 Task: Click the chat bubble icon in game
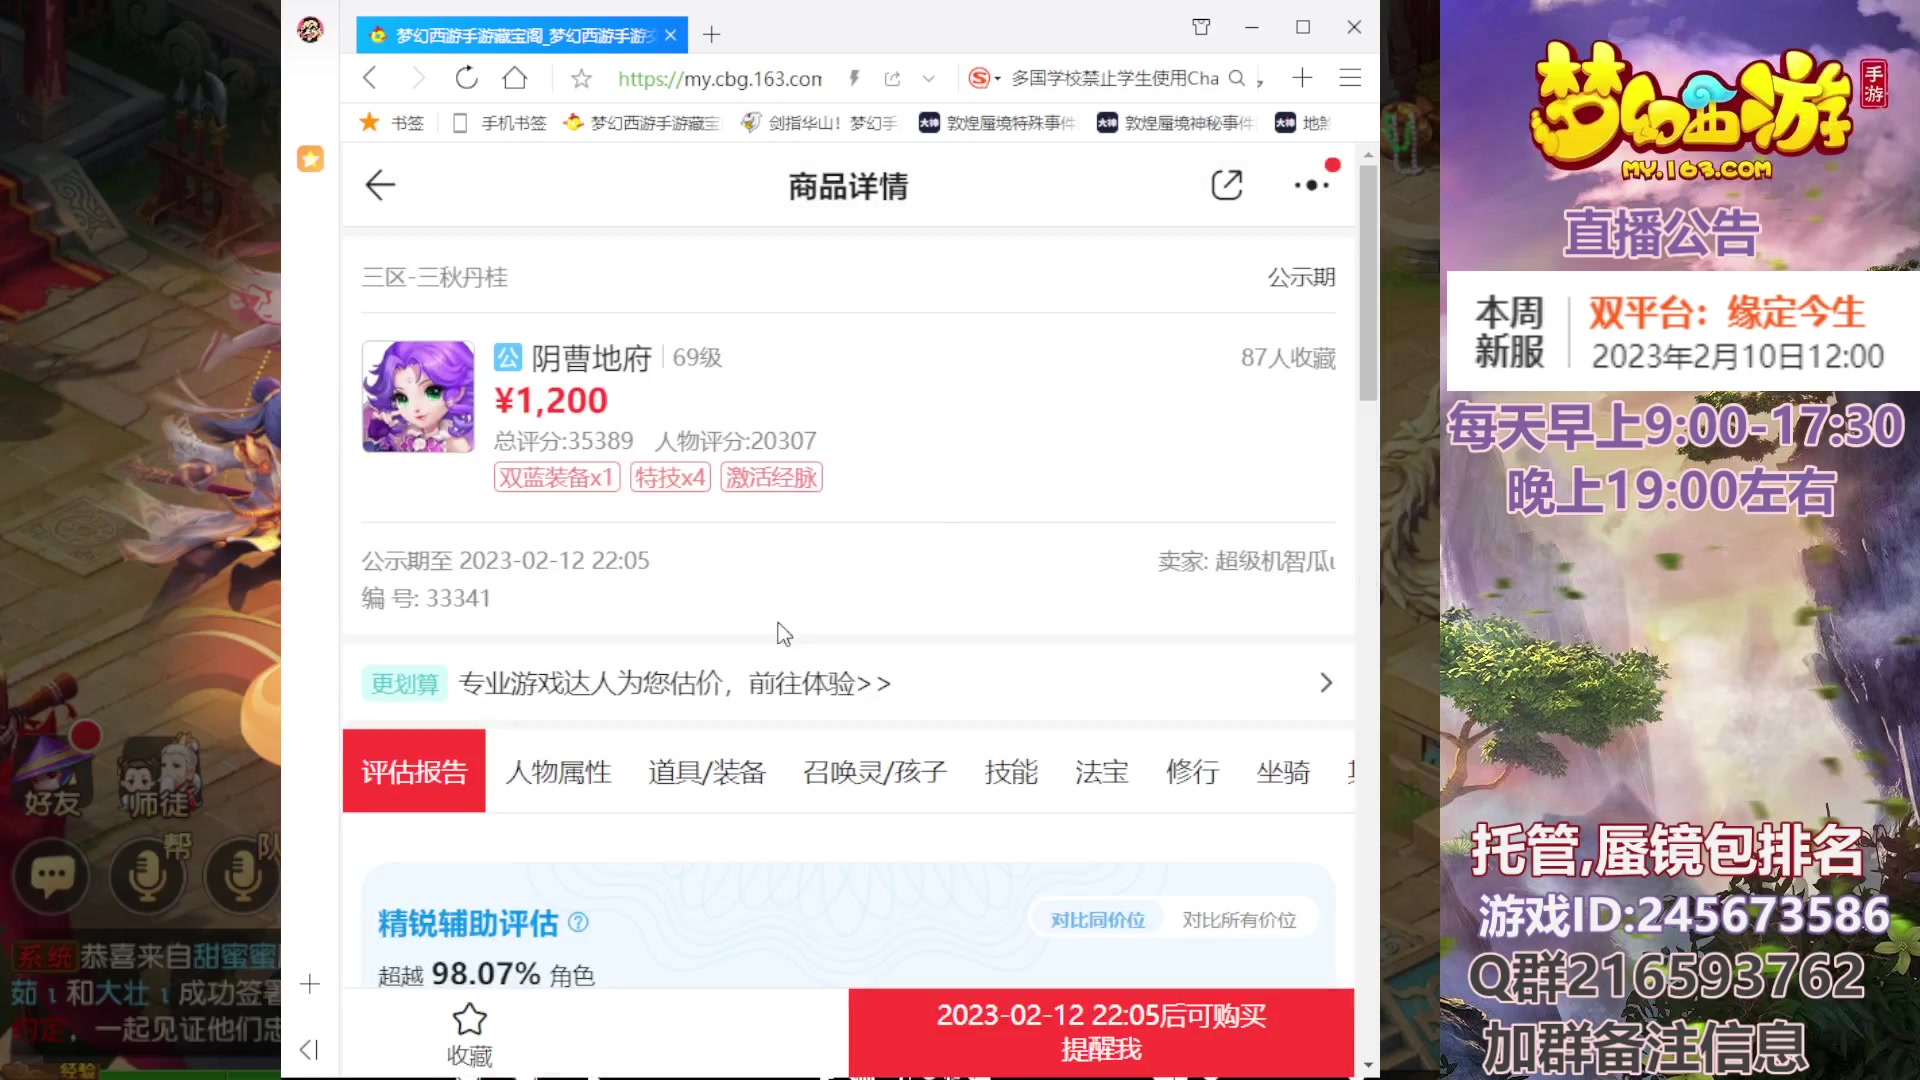[x=52, y=877]
